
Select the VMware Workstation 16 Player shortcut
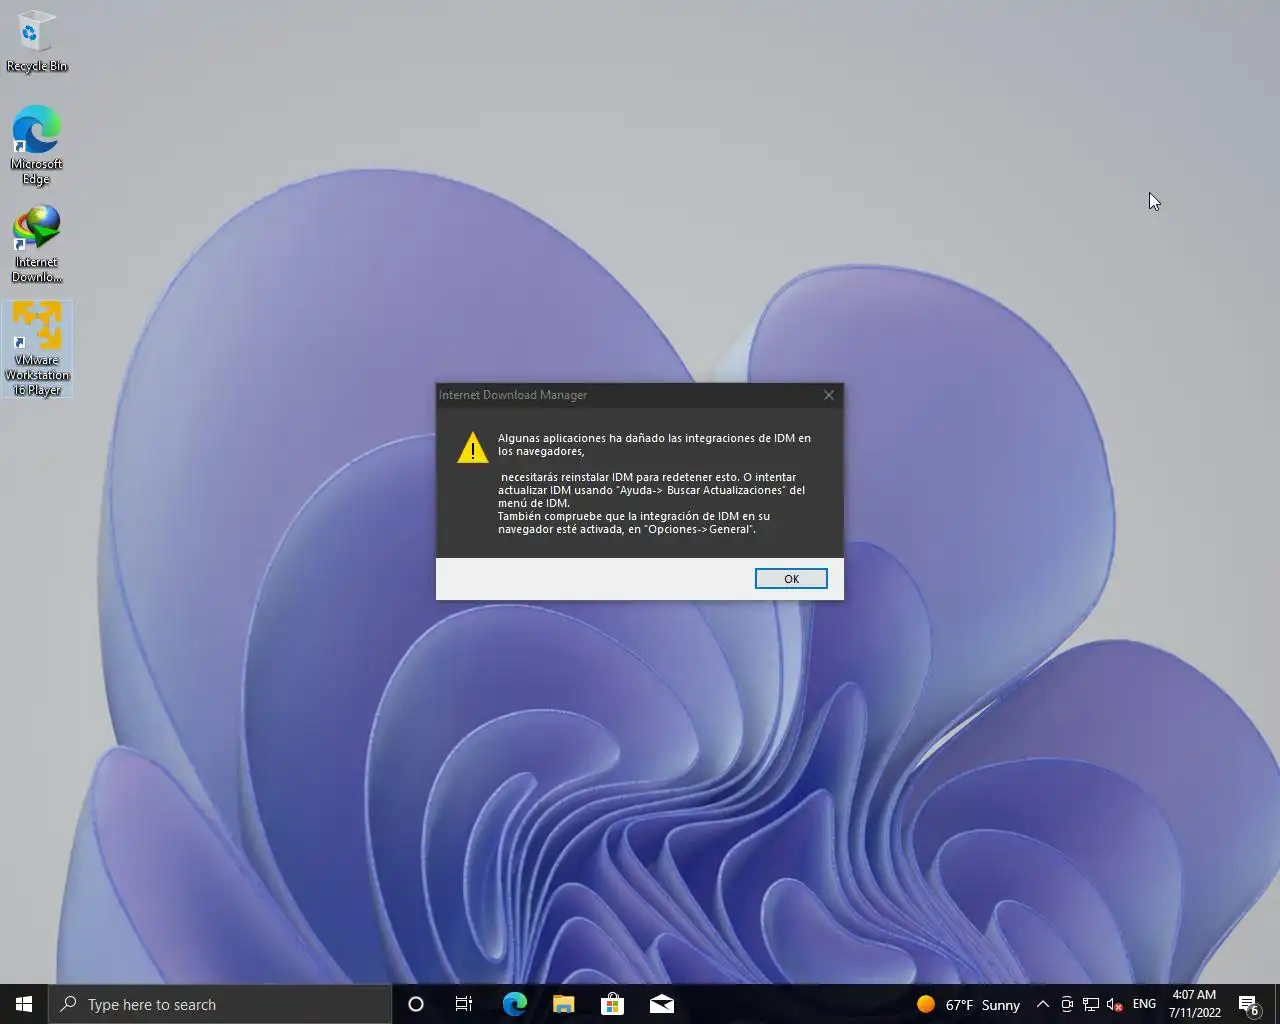(37, 349)
